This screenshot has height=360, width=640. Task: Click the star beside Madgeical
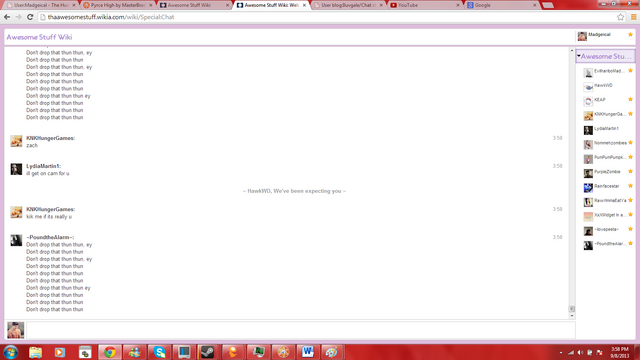click(x=630, y=35)
